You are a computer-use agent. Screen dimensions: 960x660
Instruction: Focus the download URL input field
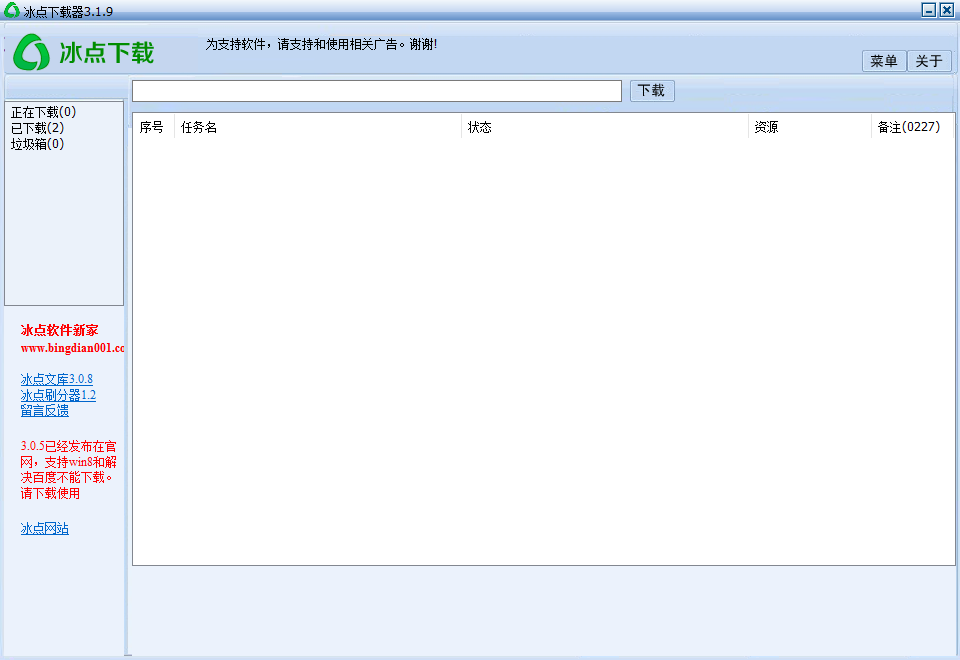pyautogui.click(x=377, y=91)
